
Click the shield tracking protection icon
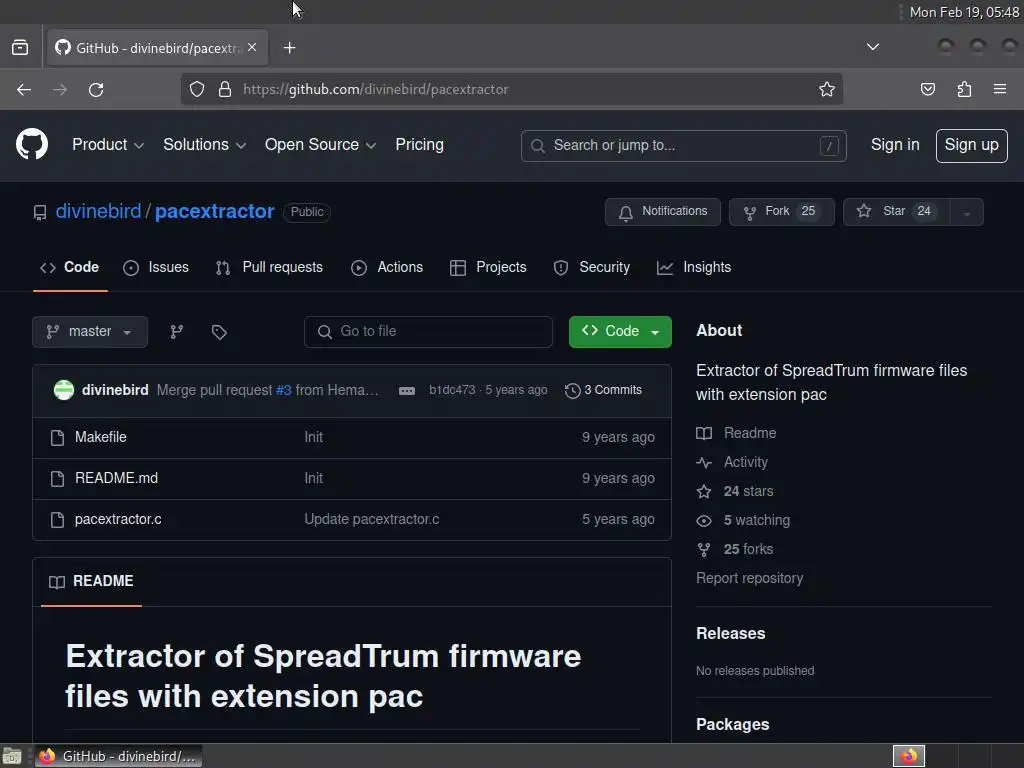tap(197, 89)
